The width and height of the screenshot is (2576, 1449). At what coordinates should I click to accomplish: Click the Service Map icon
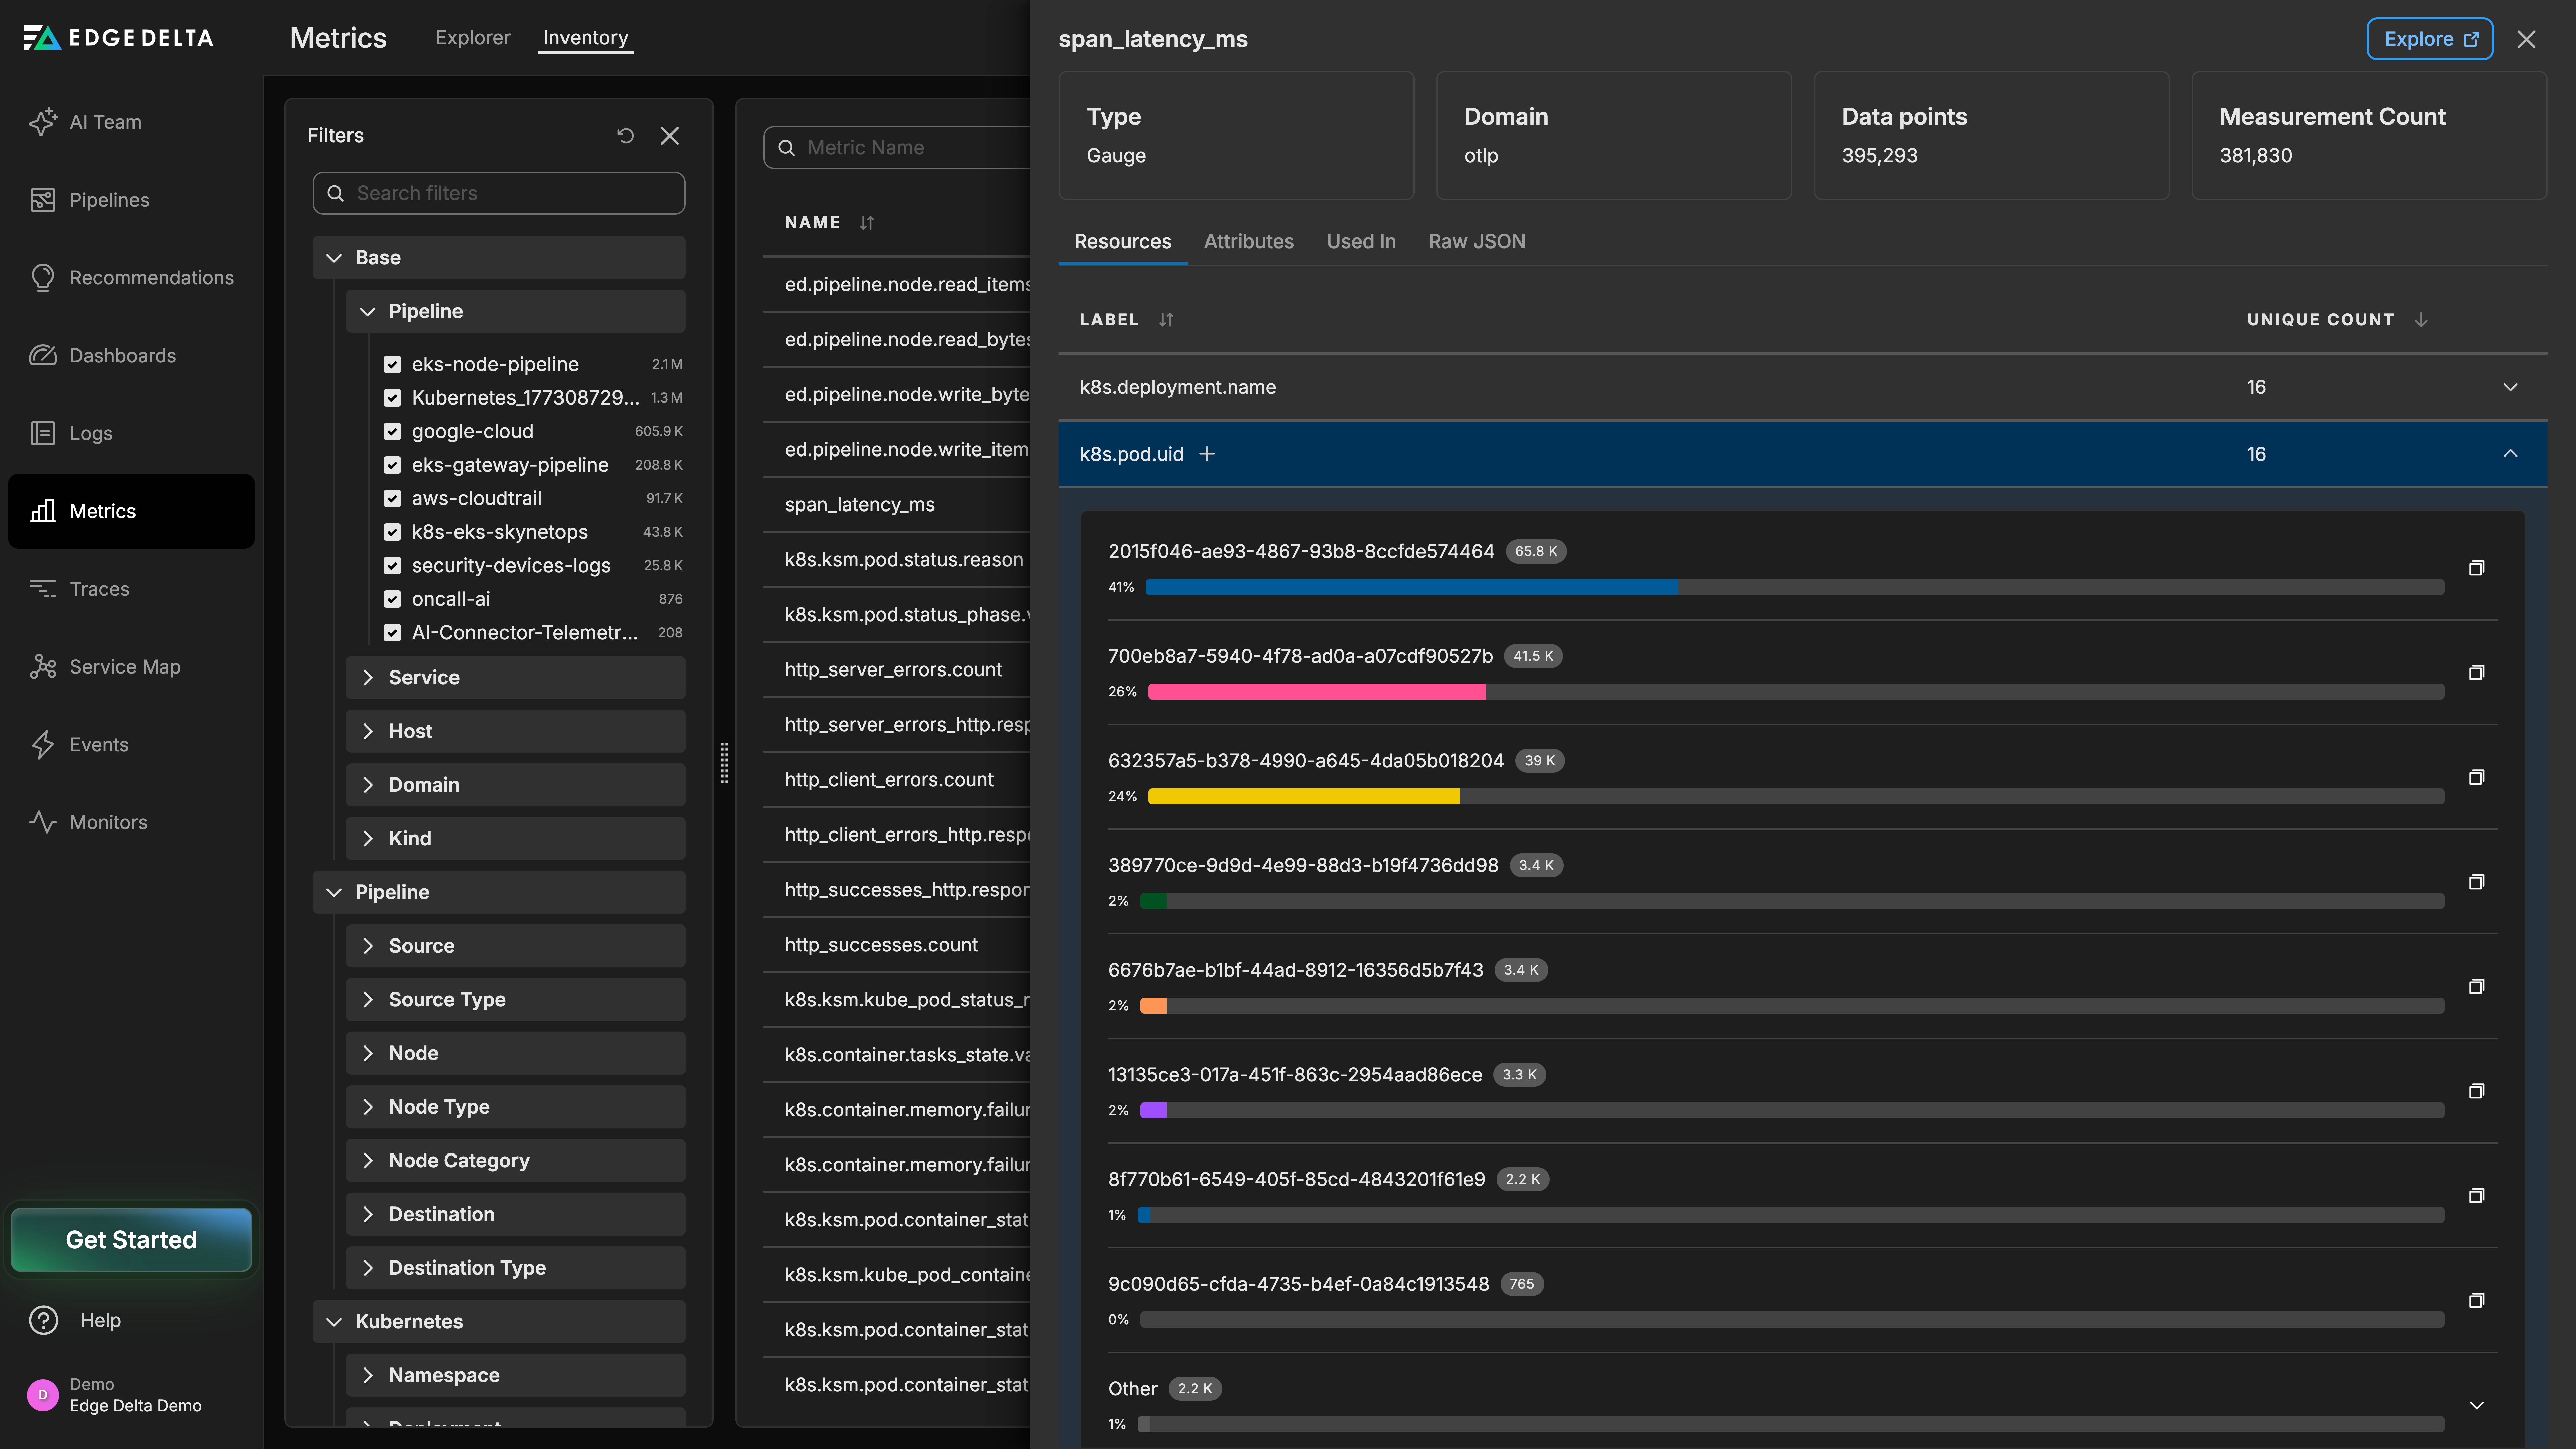pos(43,667)
